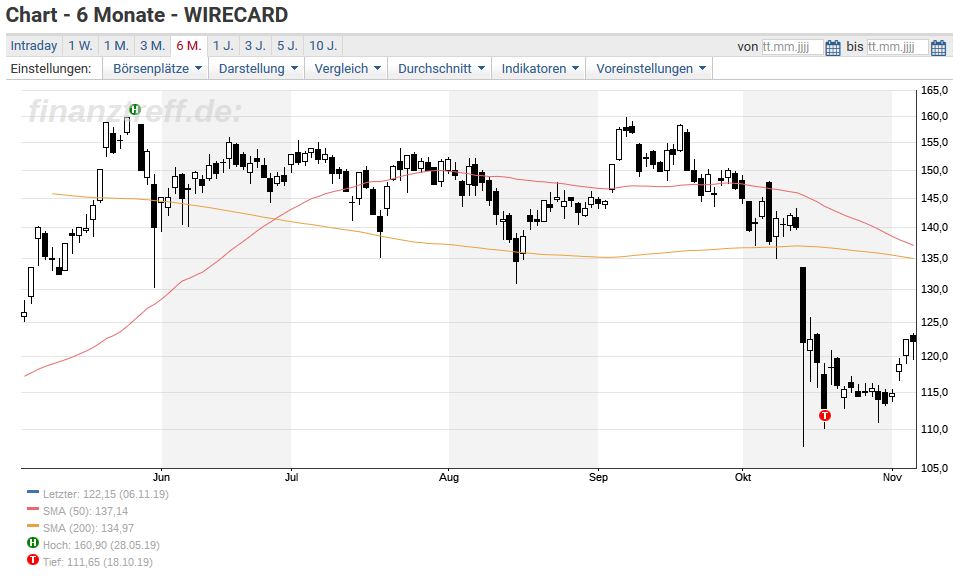Screen dimensions: 953x577
Task: Open the calendar picker for 'bis' date
Action: click(x=938, y=47)
